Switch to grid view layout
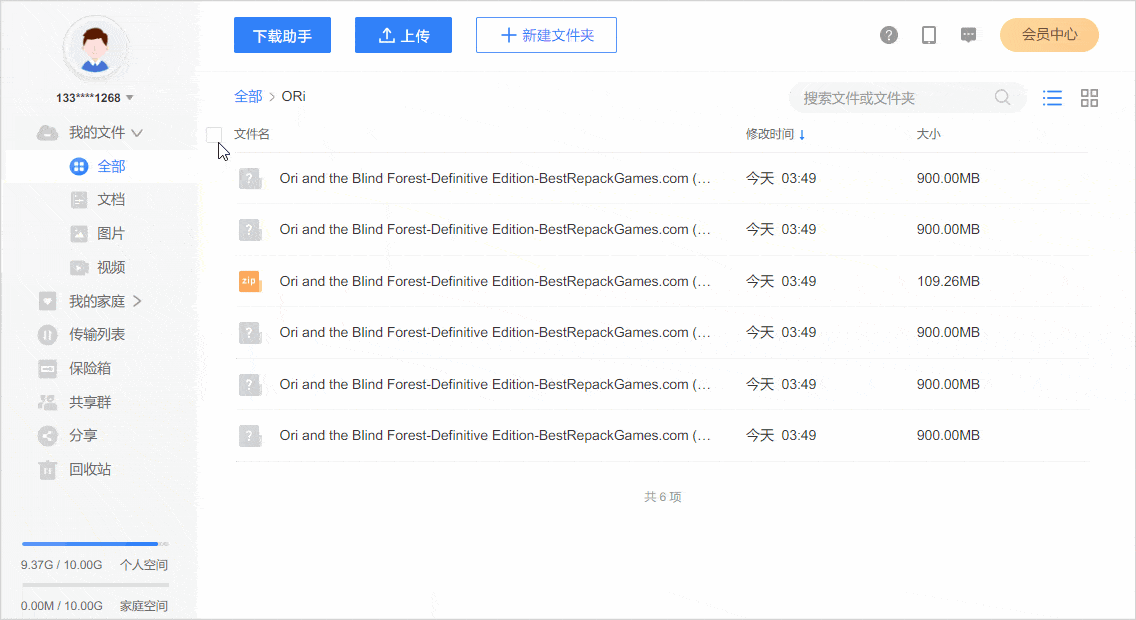1136x620 pixels. point(1090,98)
